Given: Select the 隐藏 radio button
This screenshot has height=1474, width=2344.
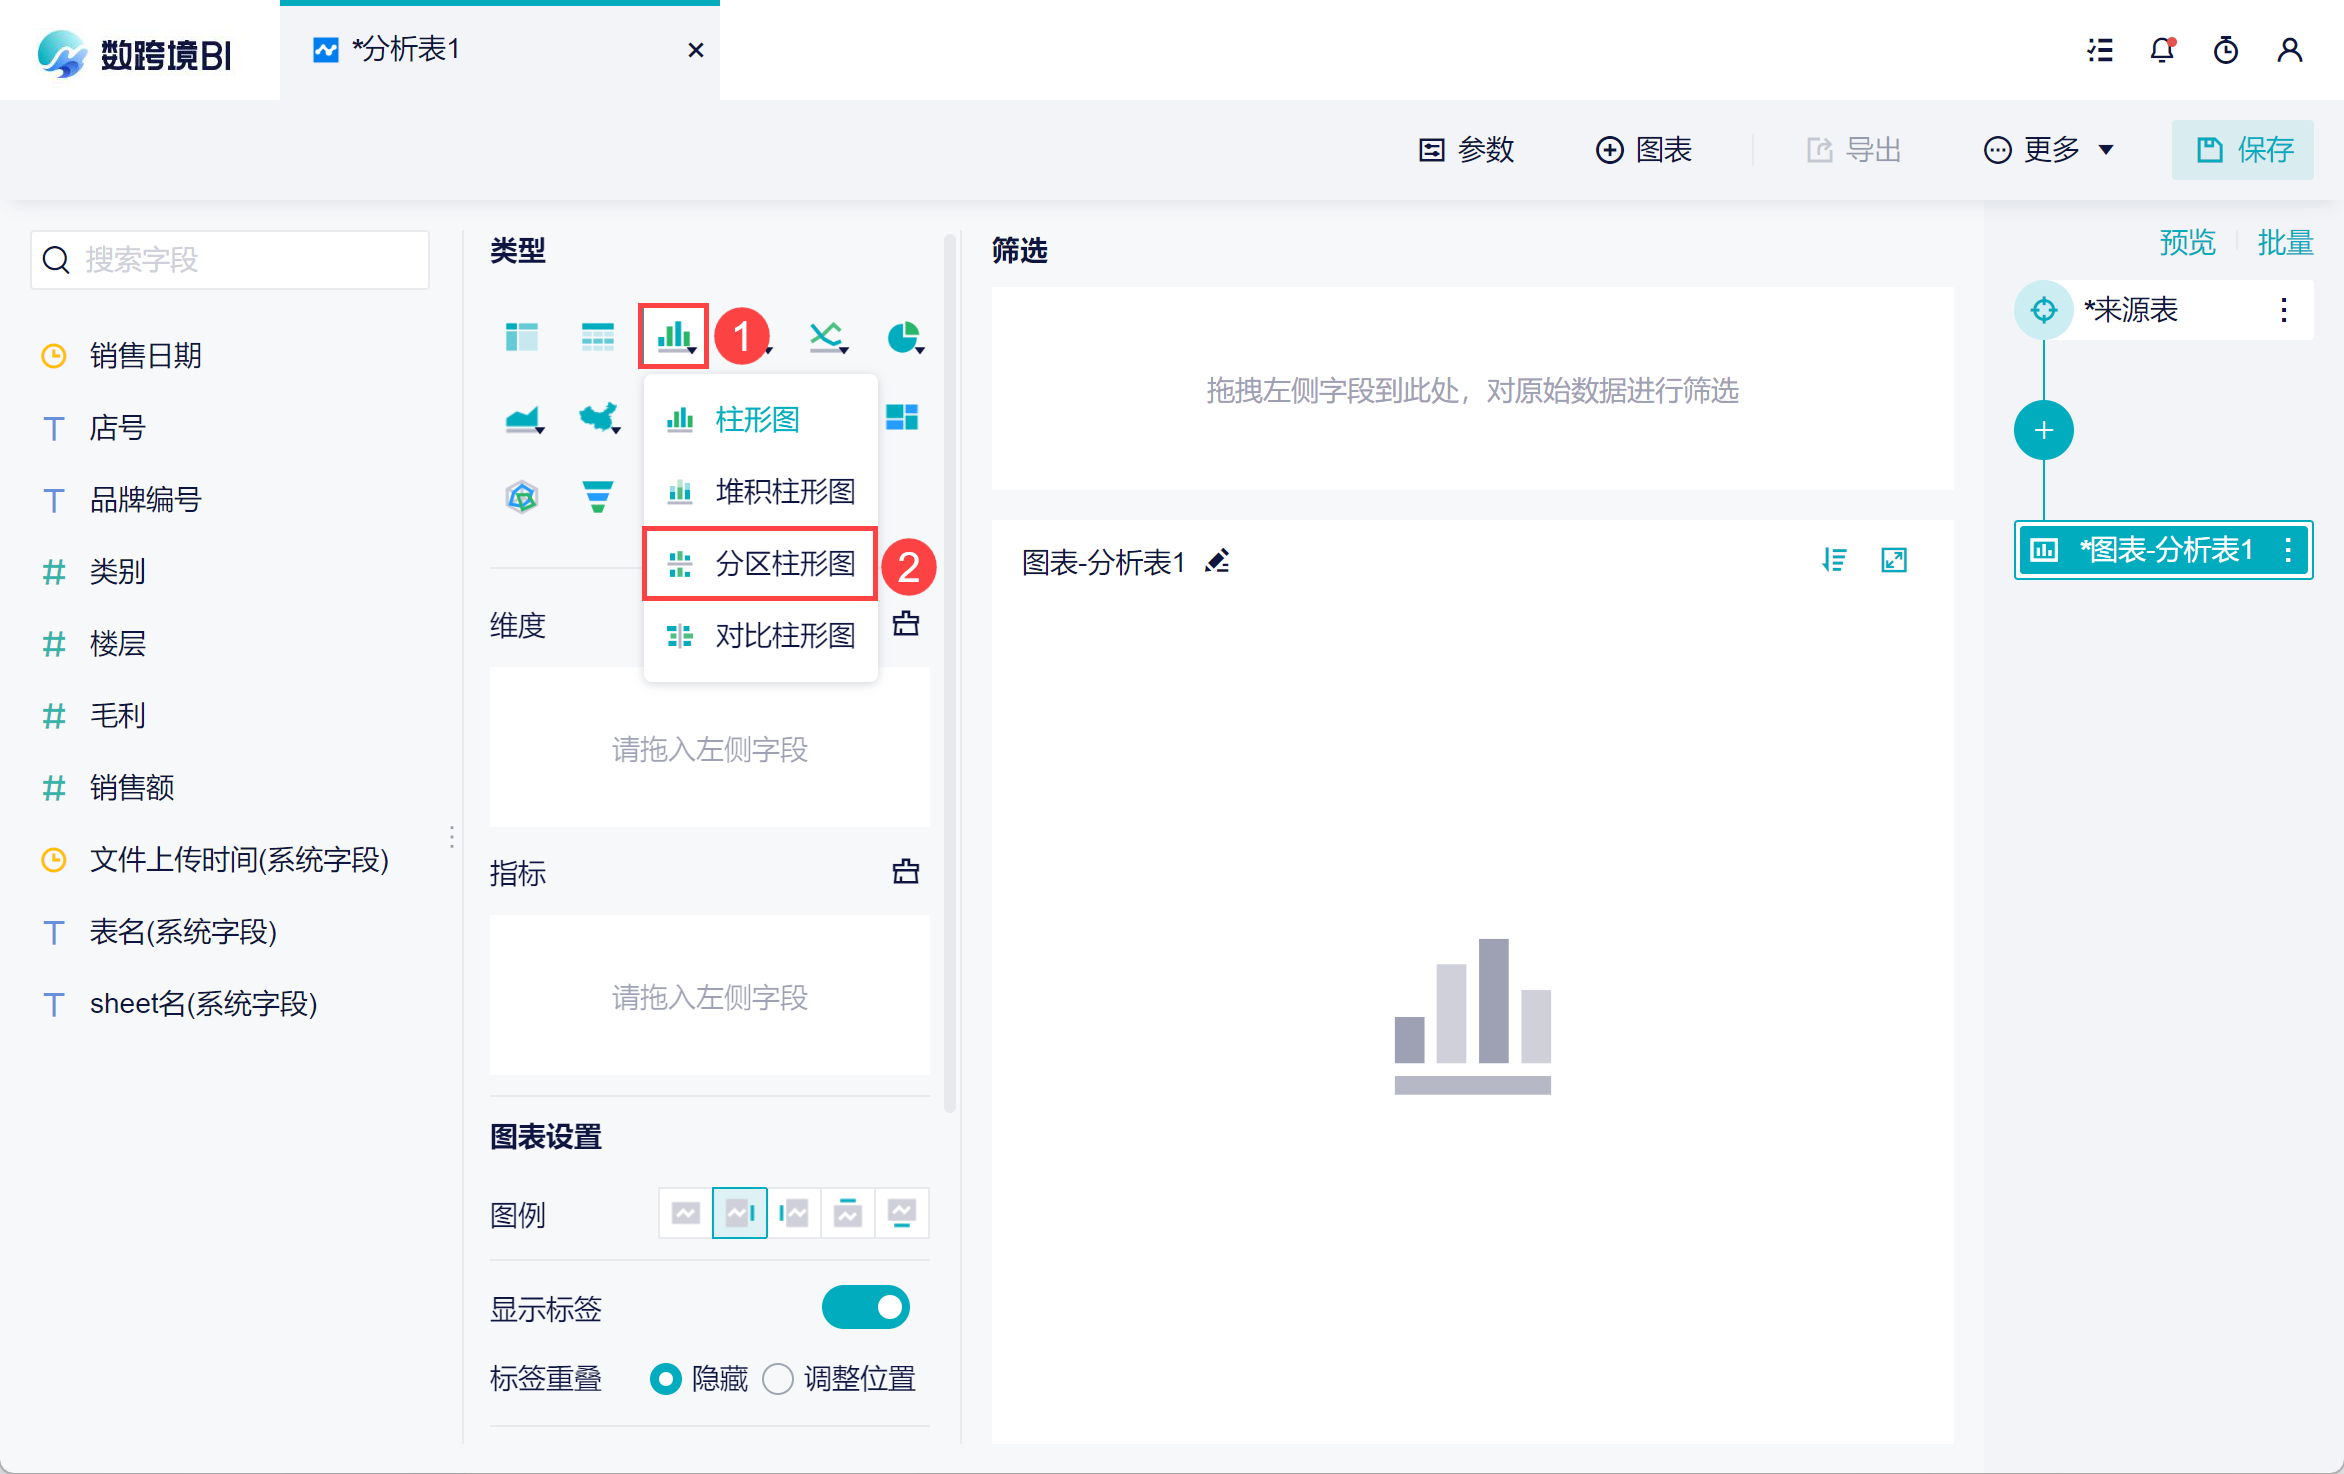Looking at the screenshot, I should (665, 1379).
